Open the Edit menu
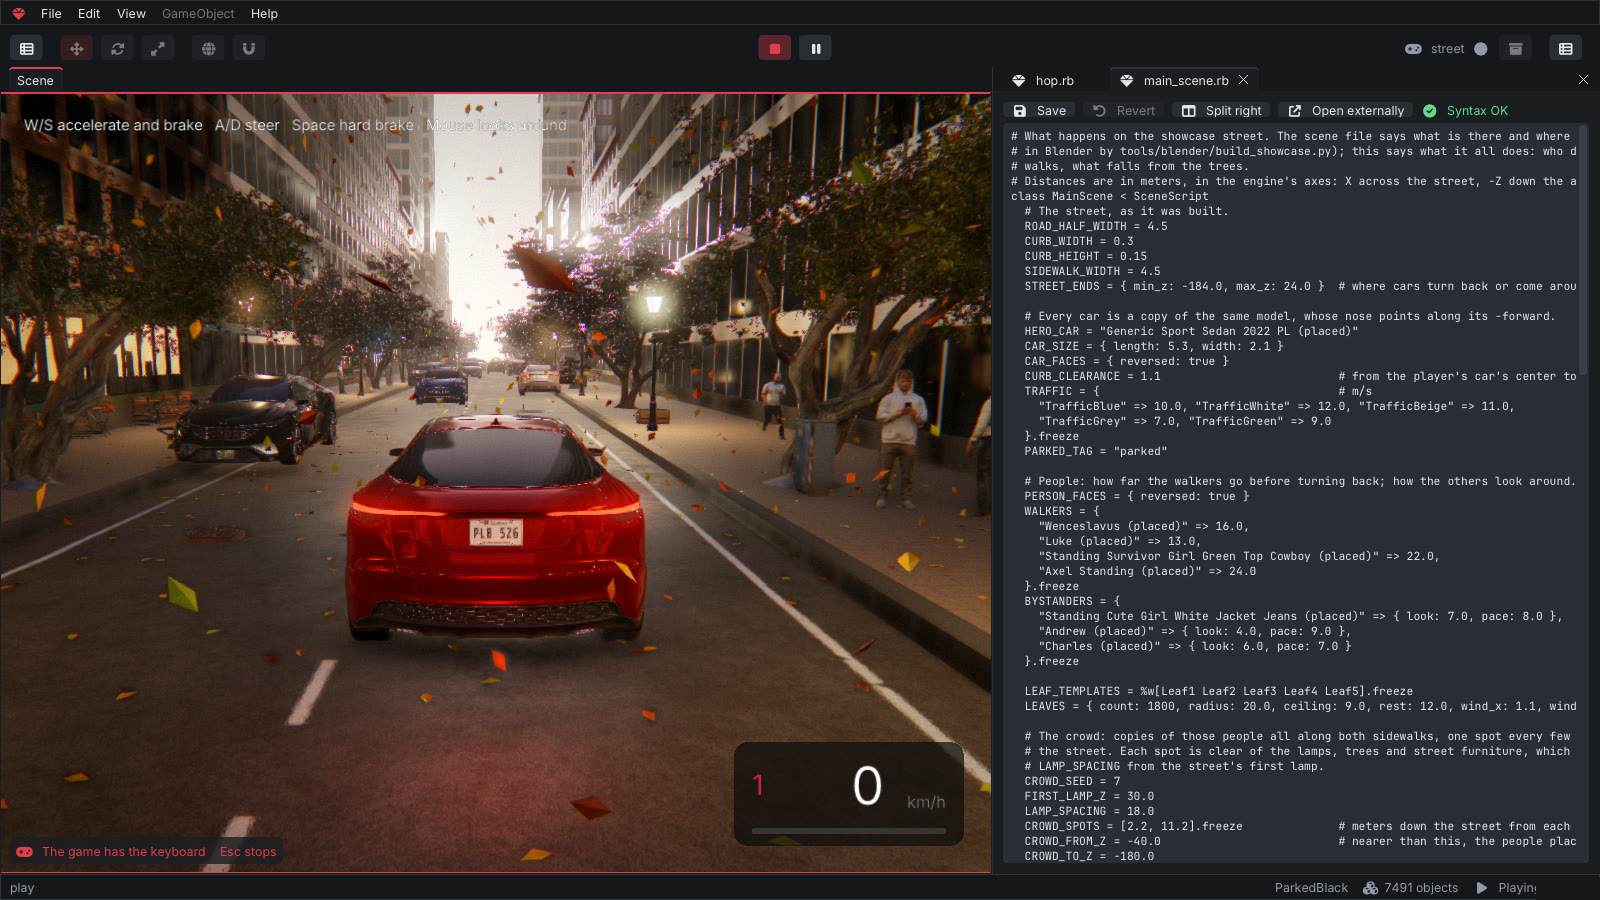Screen dimensions: 1600x900 point(89,13)
